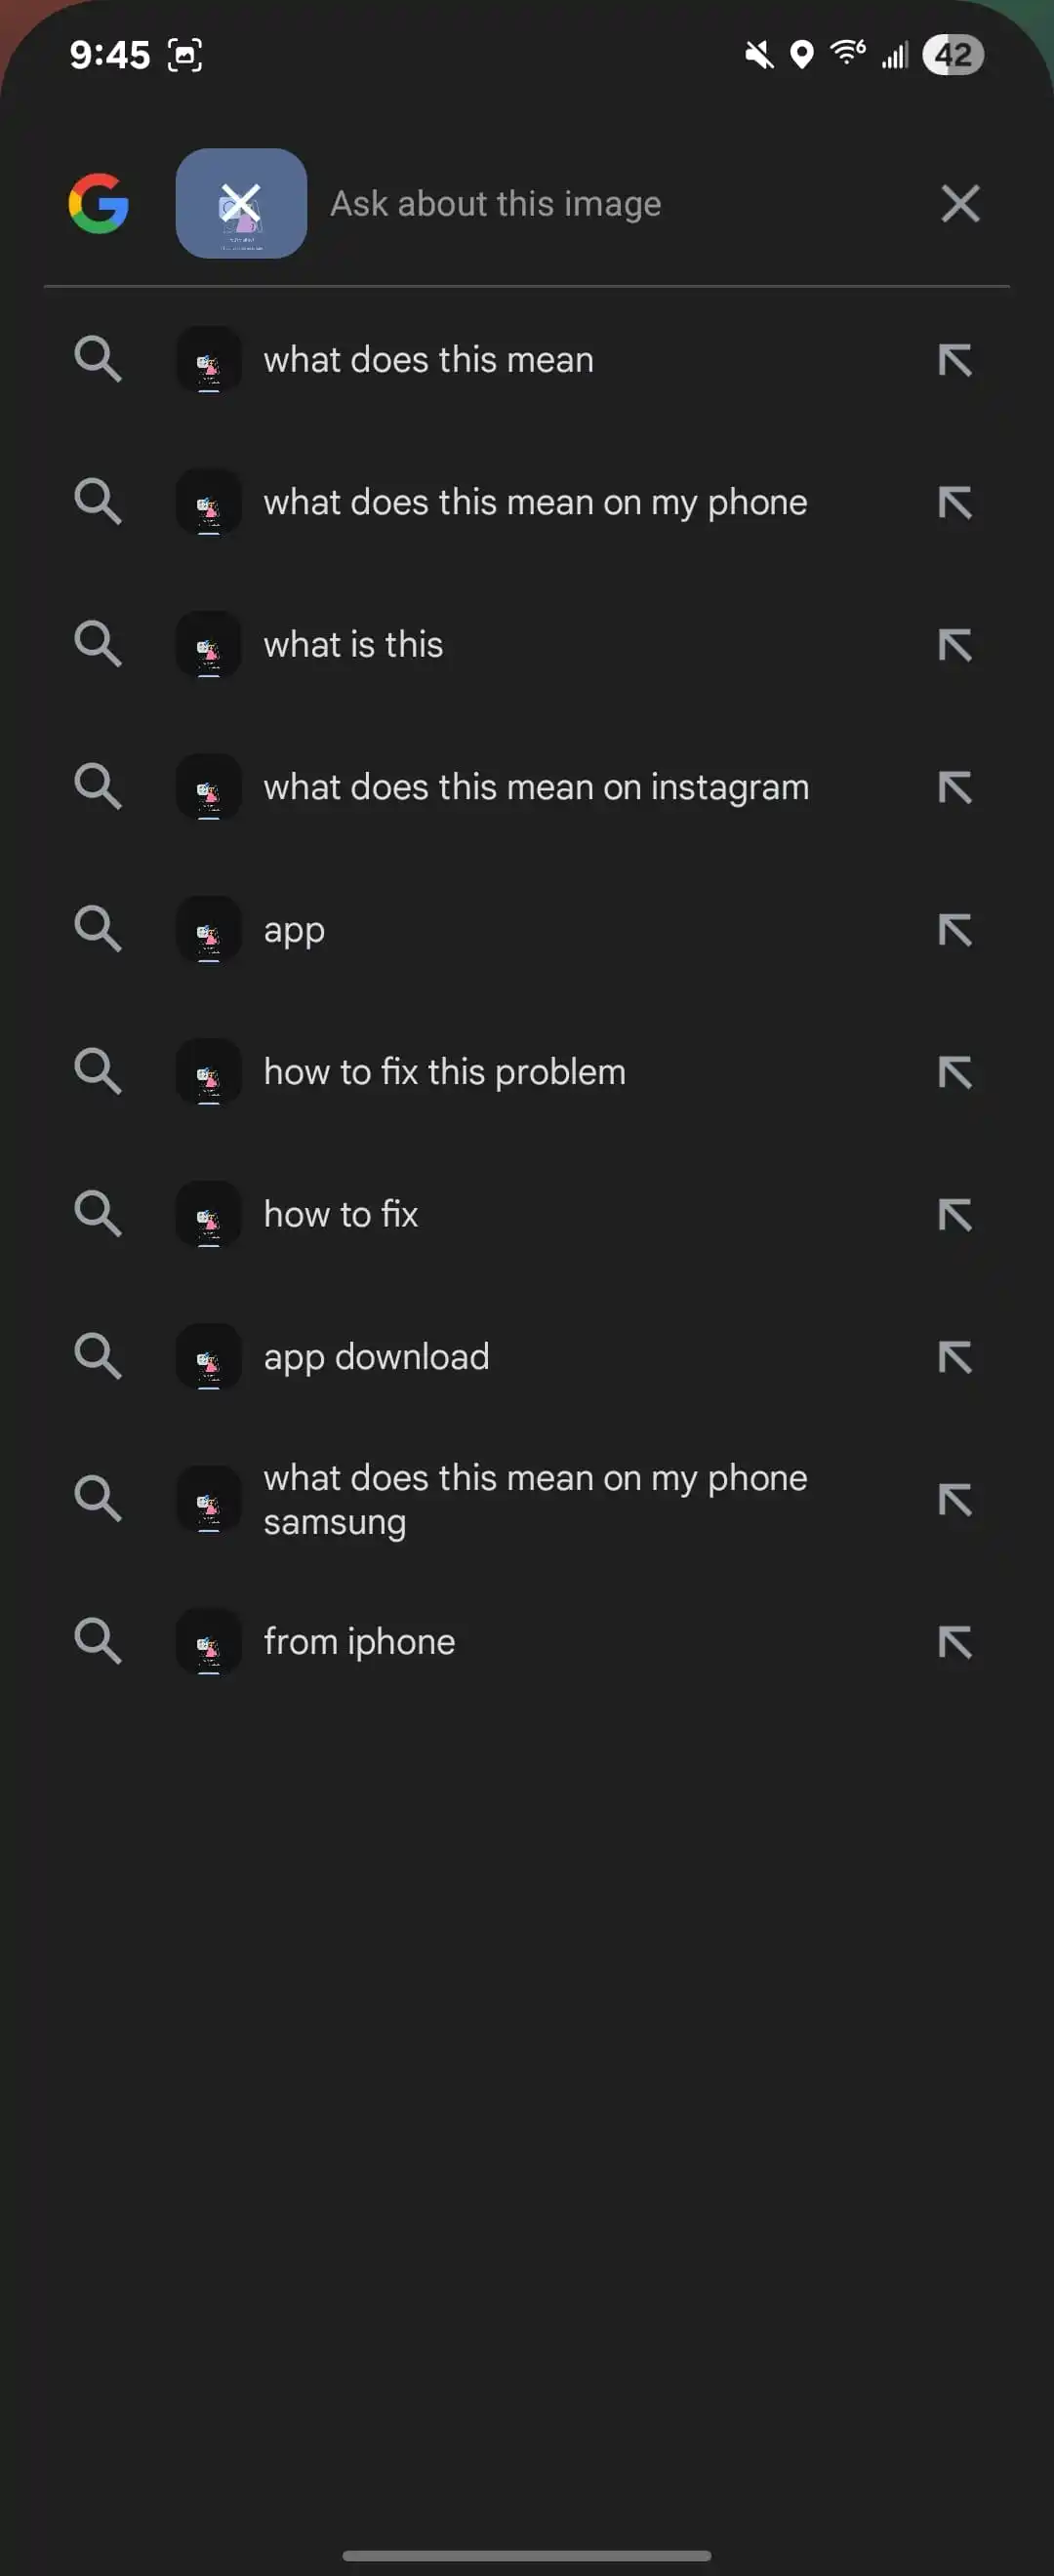Viewport: 1054px width, 2576px height.
Task: Fill query with 'what is this' arrow
Action: coord(955,645)
